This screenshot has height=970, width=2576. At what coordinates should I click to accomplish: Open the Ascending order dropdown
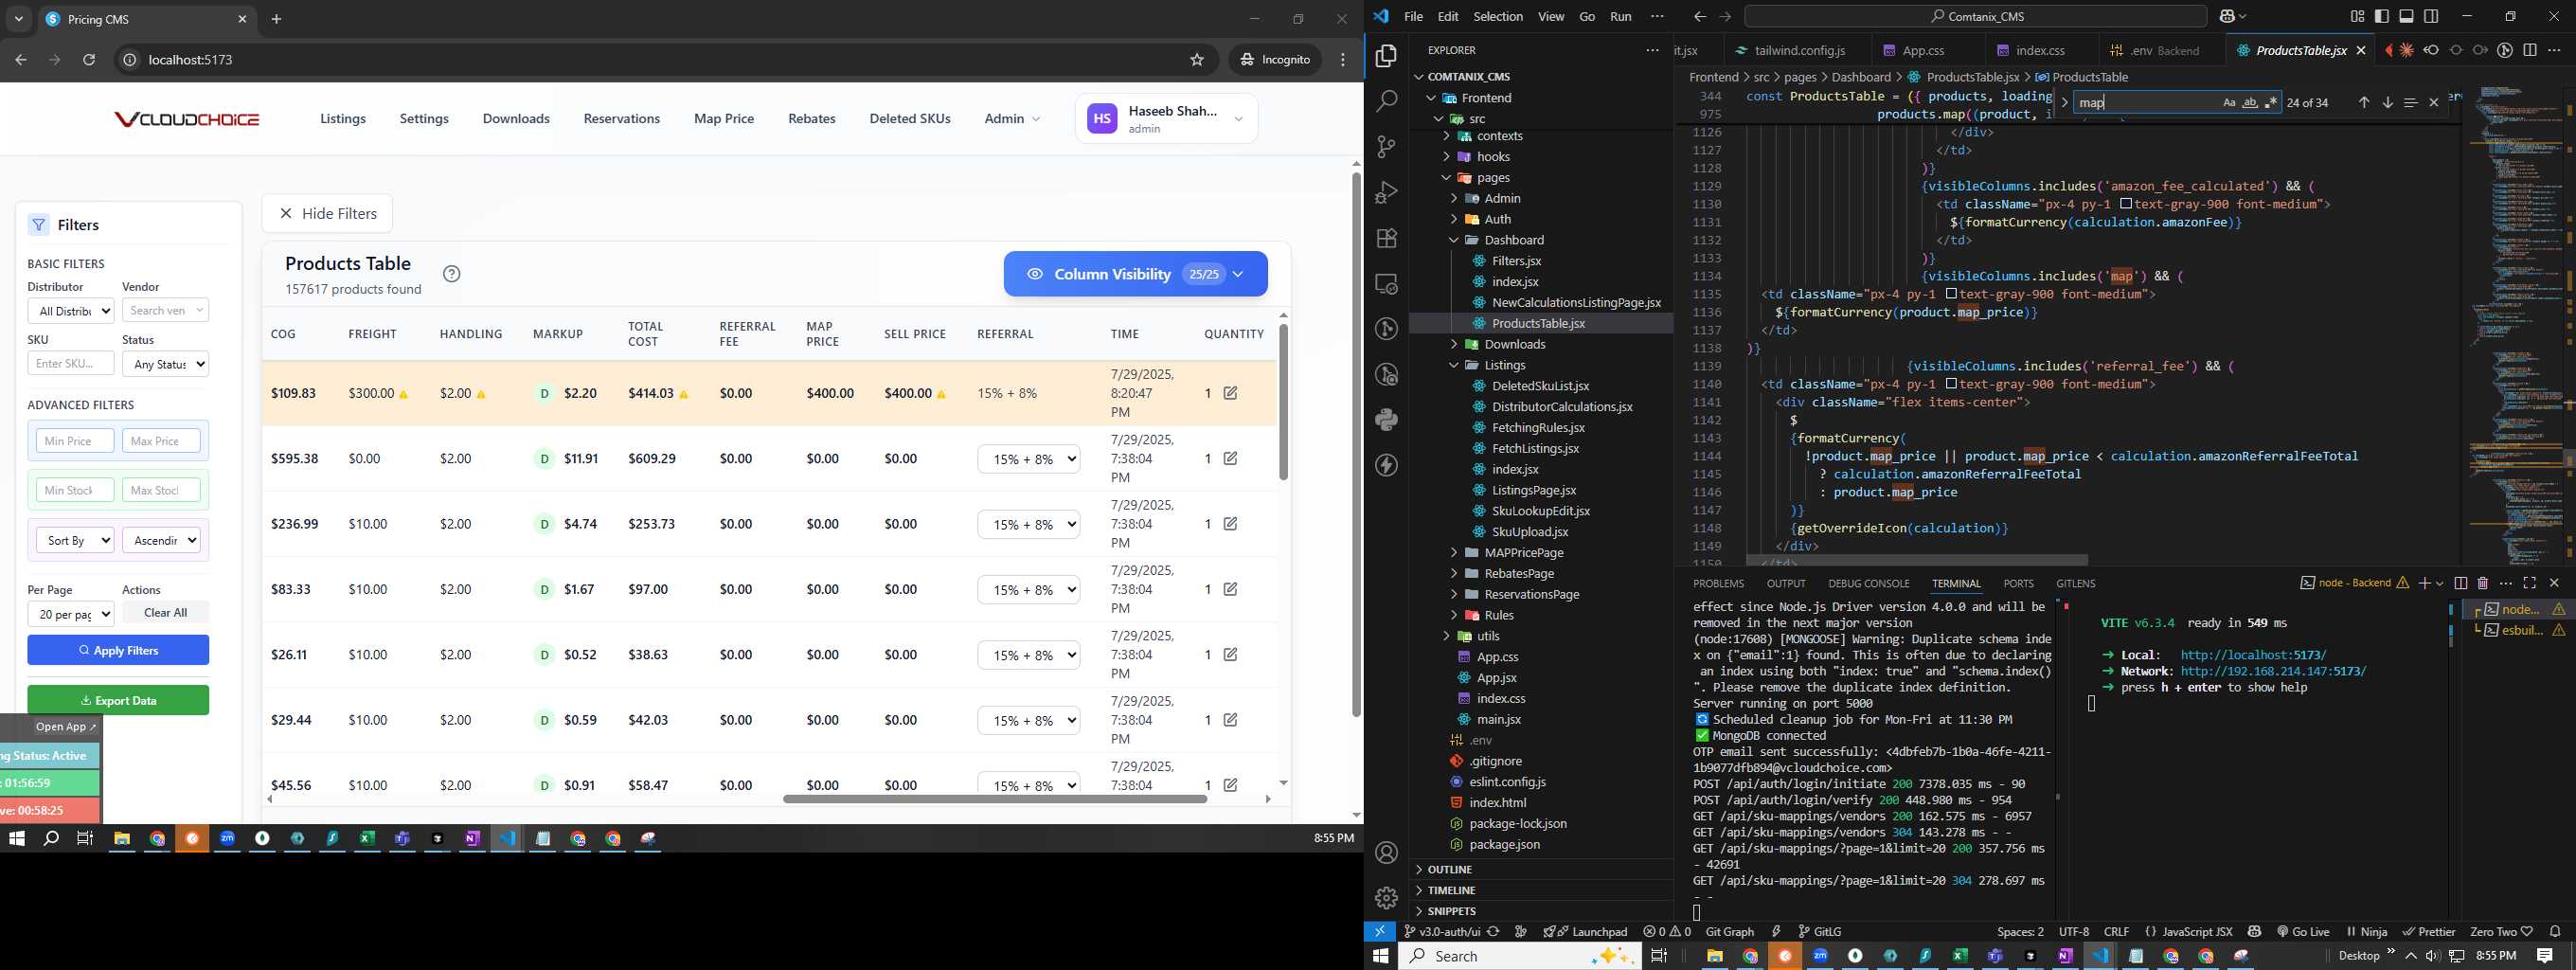[161, 540]
